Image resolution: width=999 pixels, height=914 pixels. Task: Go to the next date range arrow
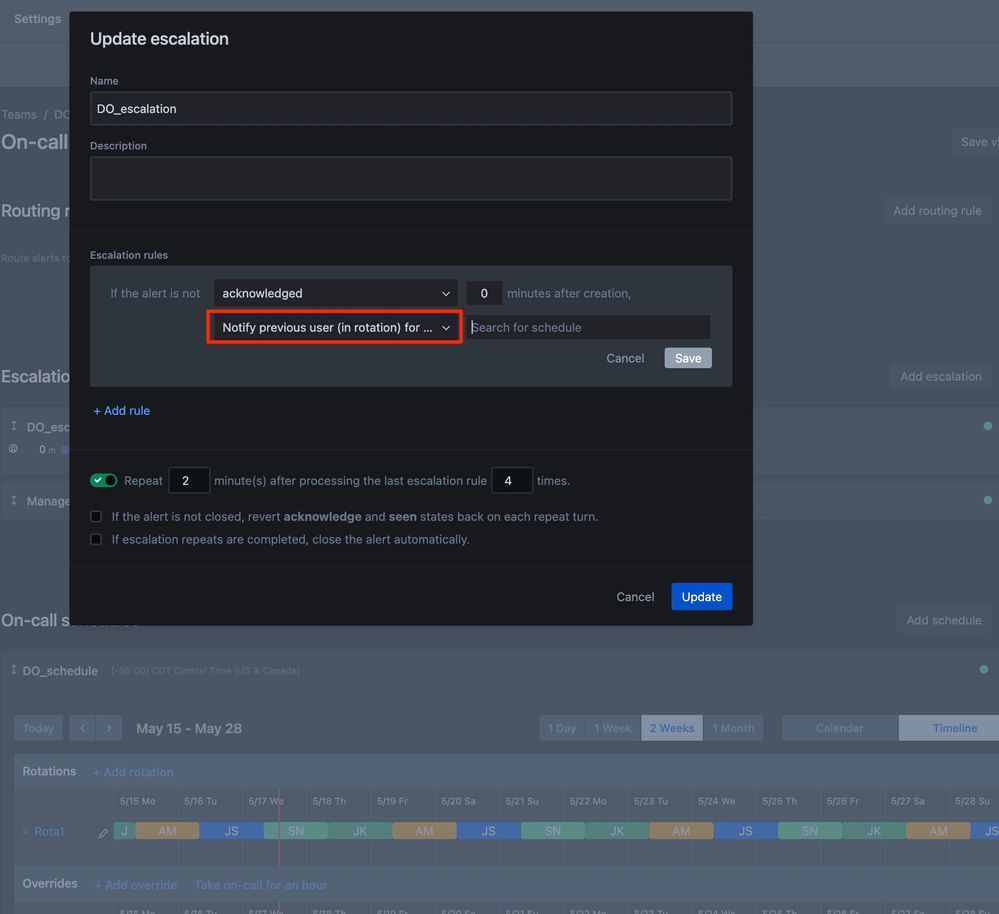[x=109, y=728]
